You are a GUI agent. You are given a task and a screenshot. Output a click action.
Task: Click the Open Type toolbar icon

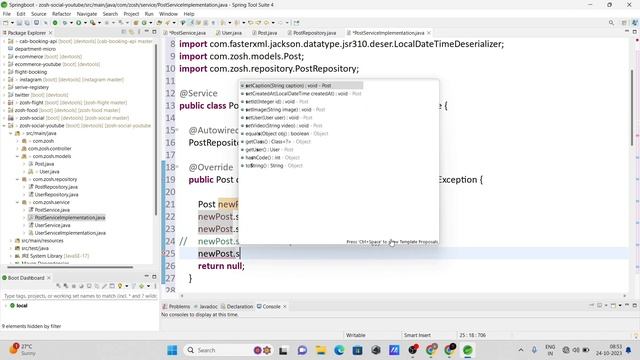159,23
